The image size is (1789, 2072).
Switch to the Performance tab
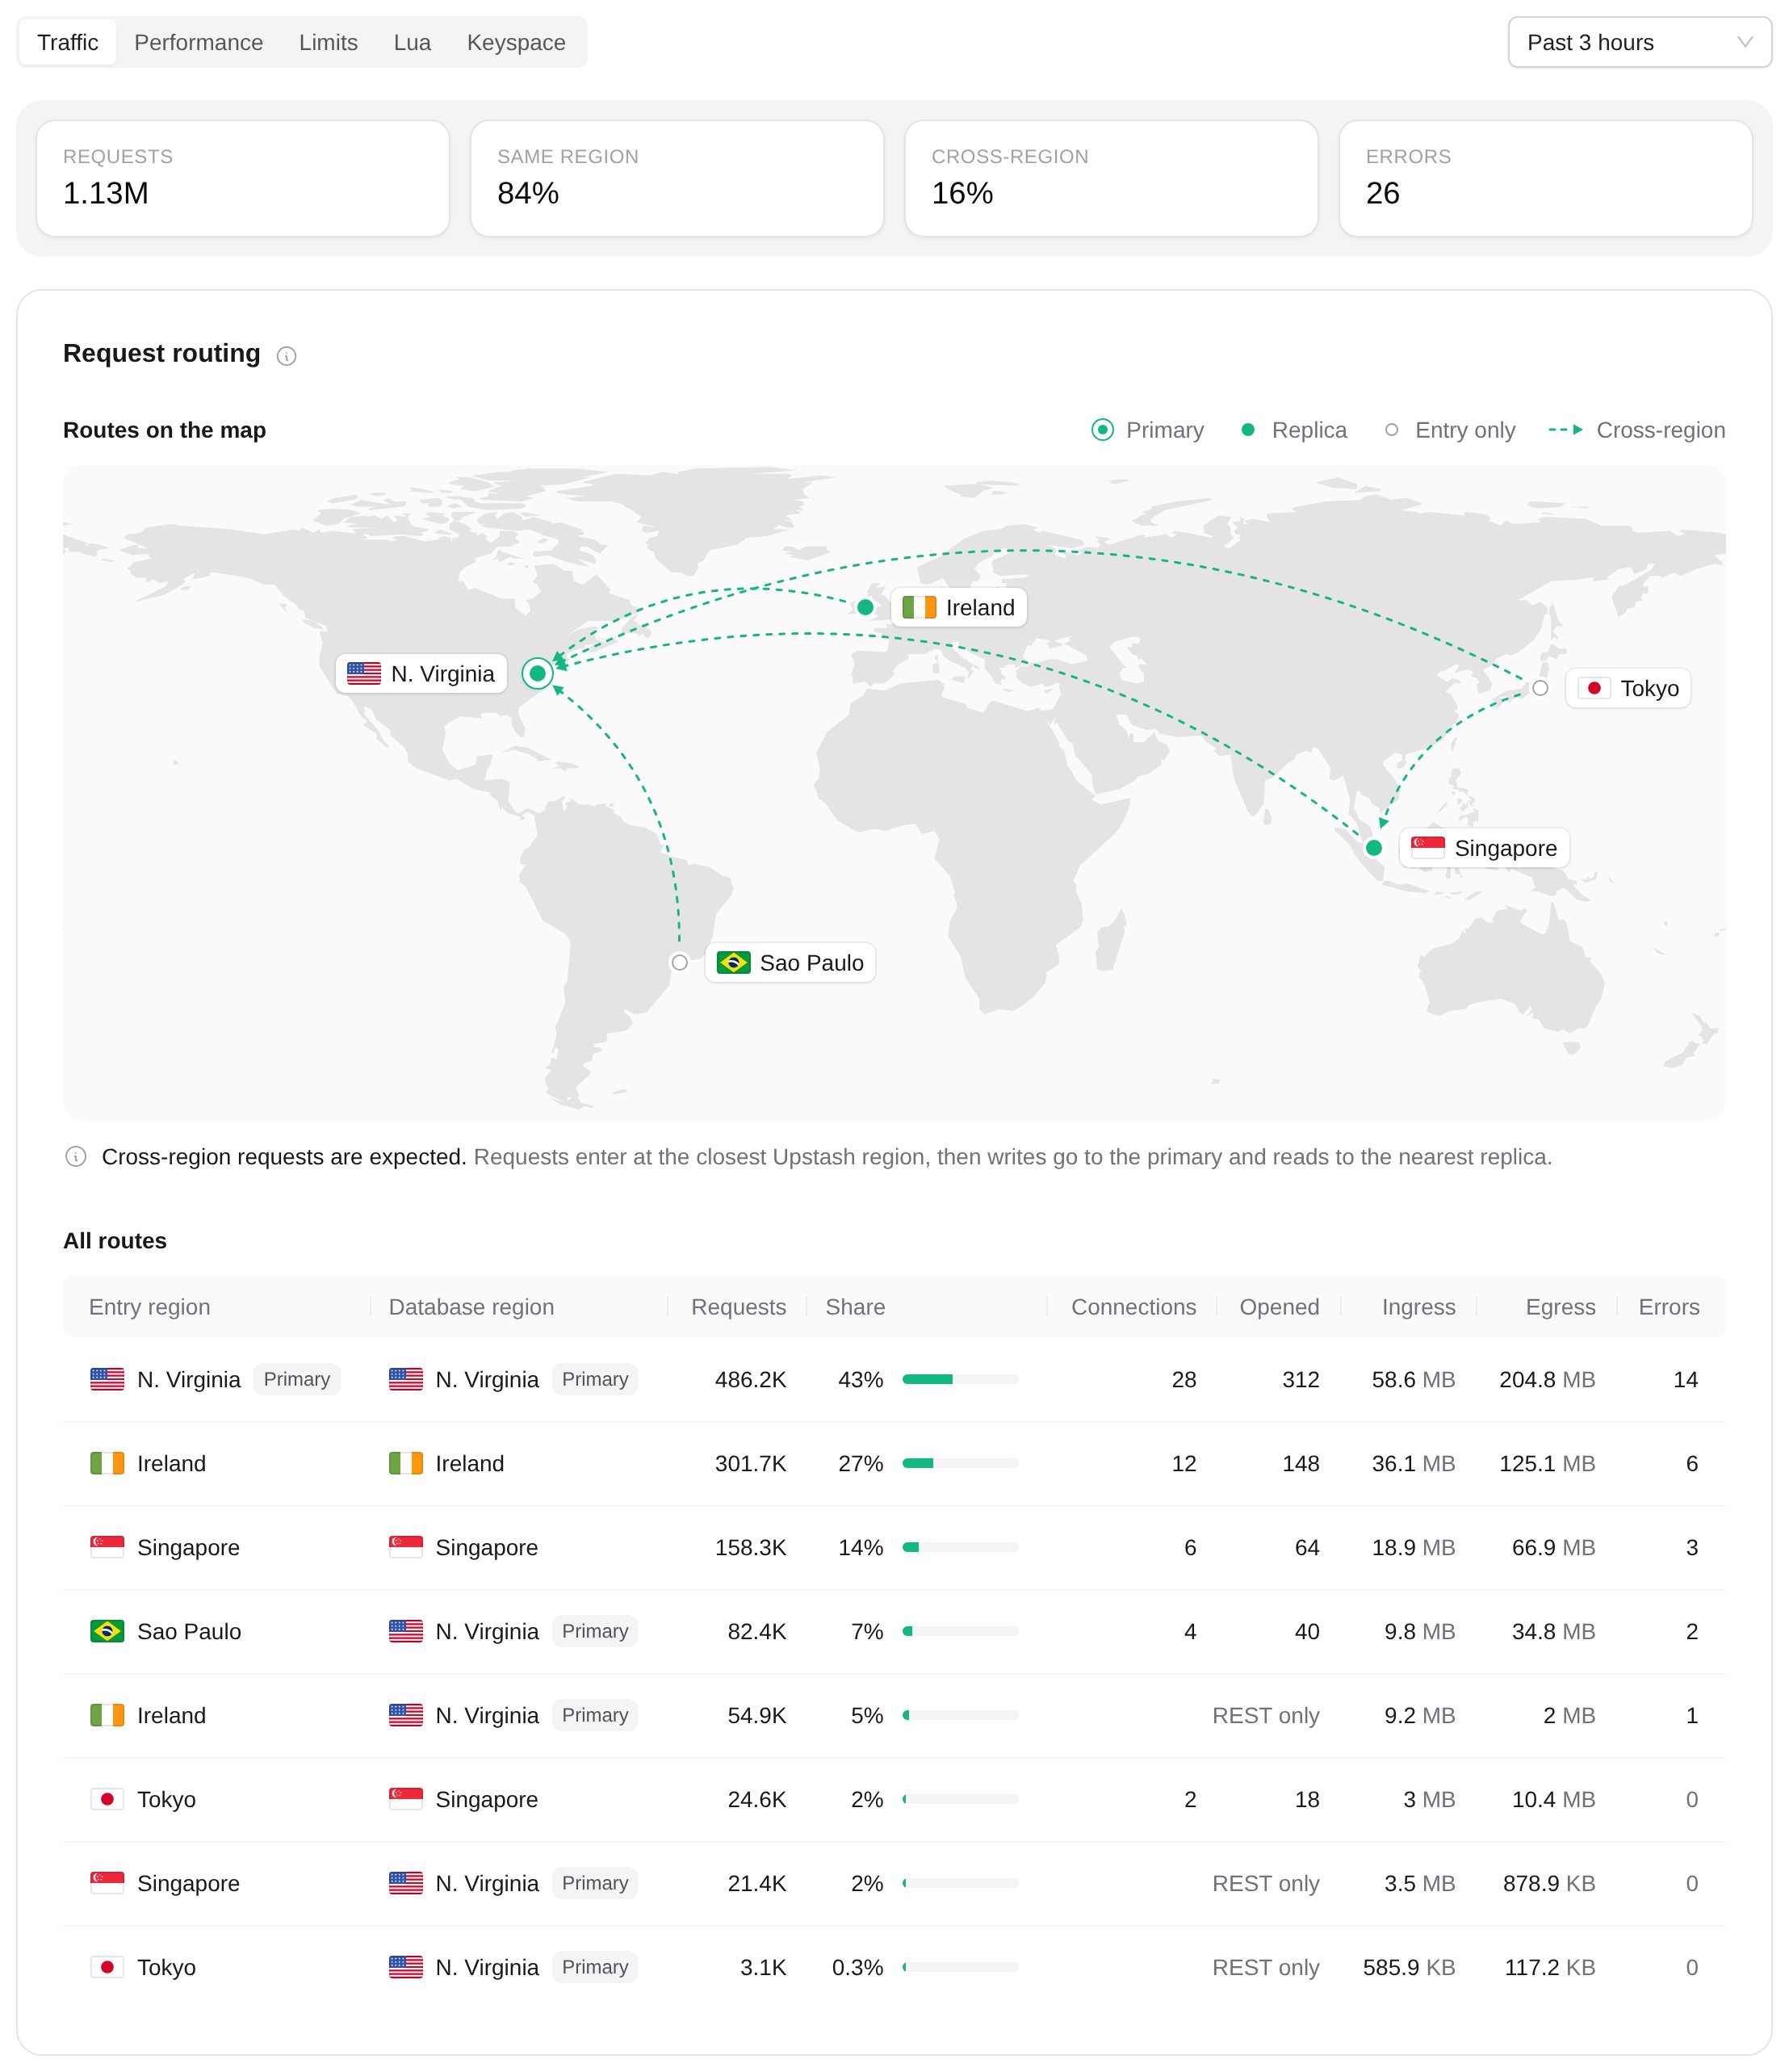(x=198, y=42)
